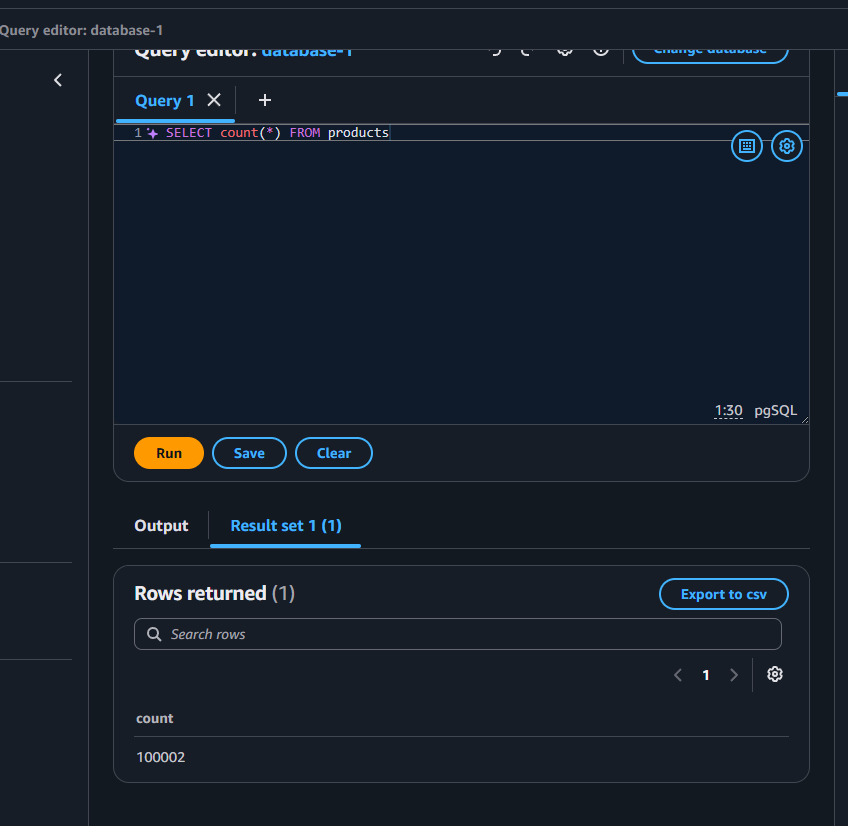
Task: Export results to csv
Action: click(x=724, y=594)
